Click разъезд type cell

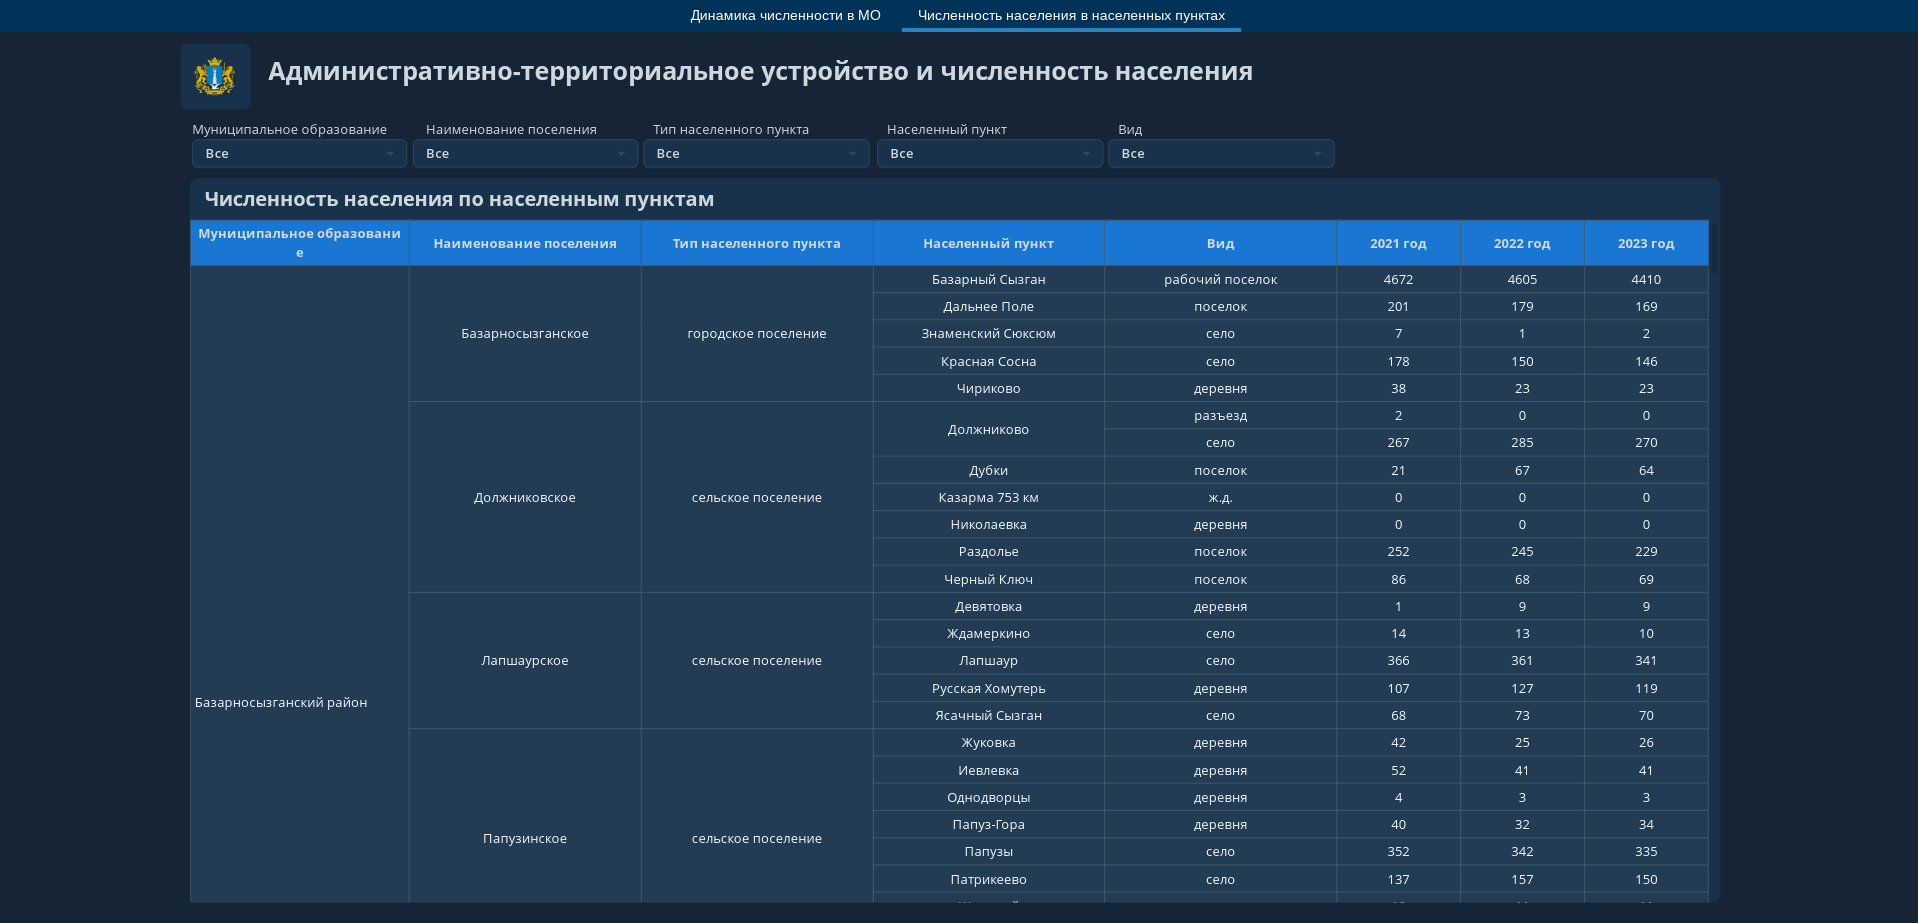1221,415
